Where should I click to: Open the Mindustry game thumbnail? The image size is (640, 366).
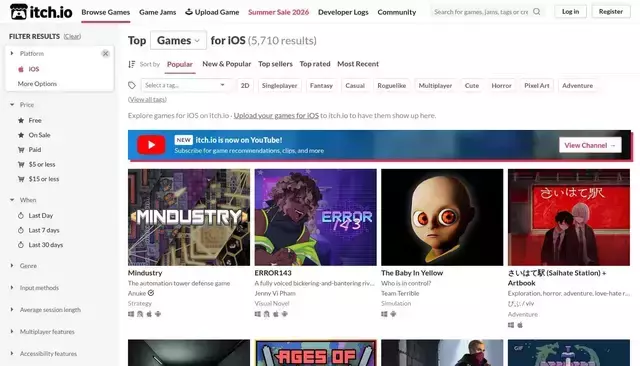(189, 217)
